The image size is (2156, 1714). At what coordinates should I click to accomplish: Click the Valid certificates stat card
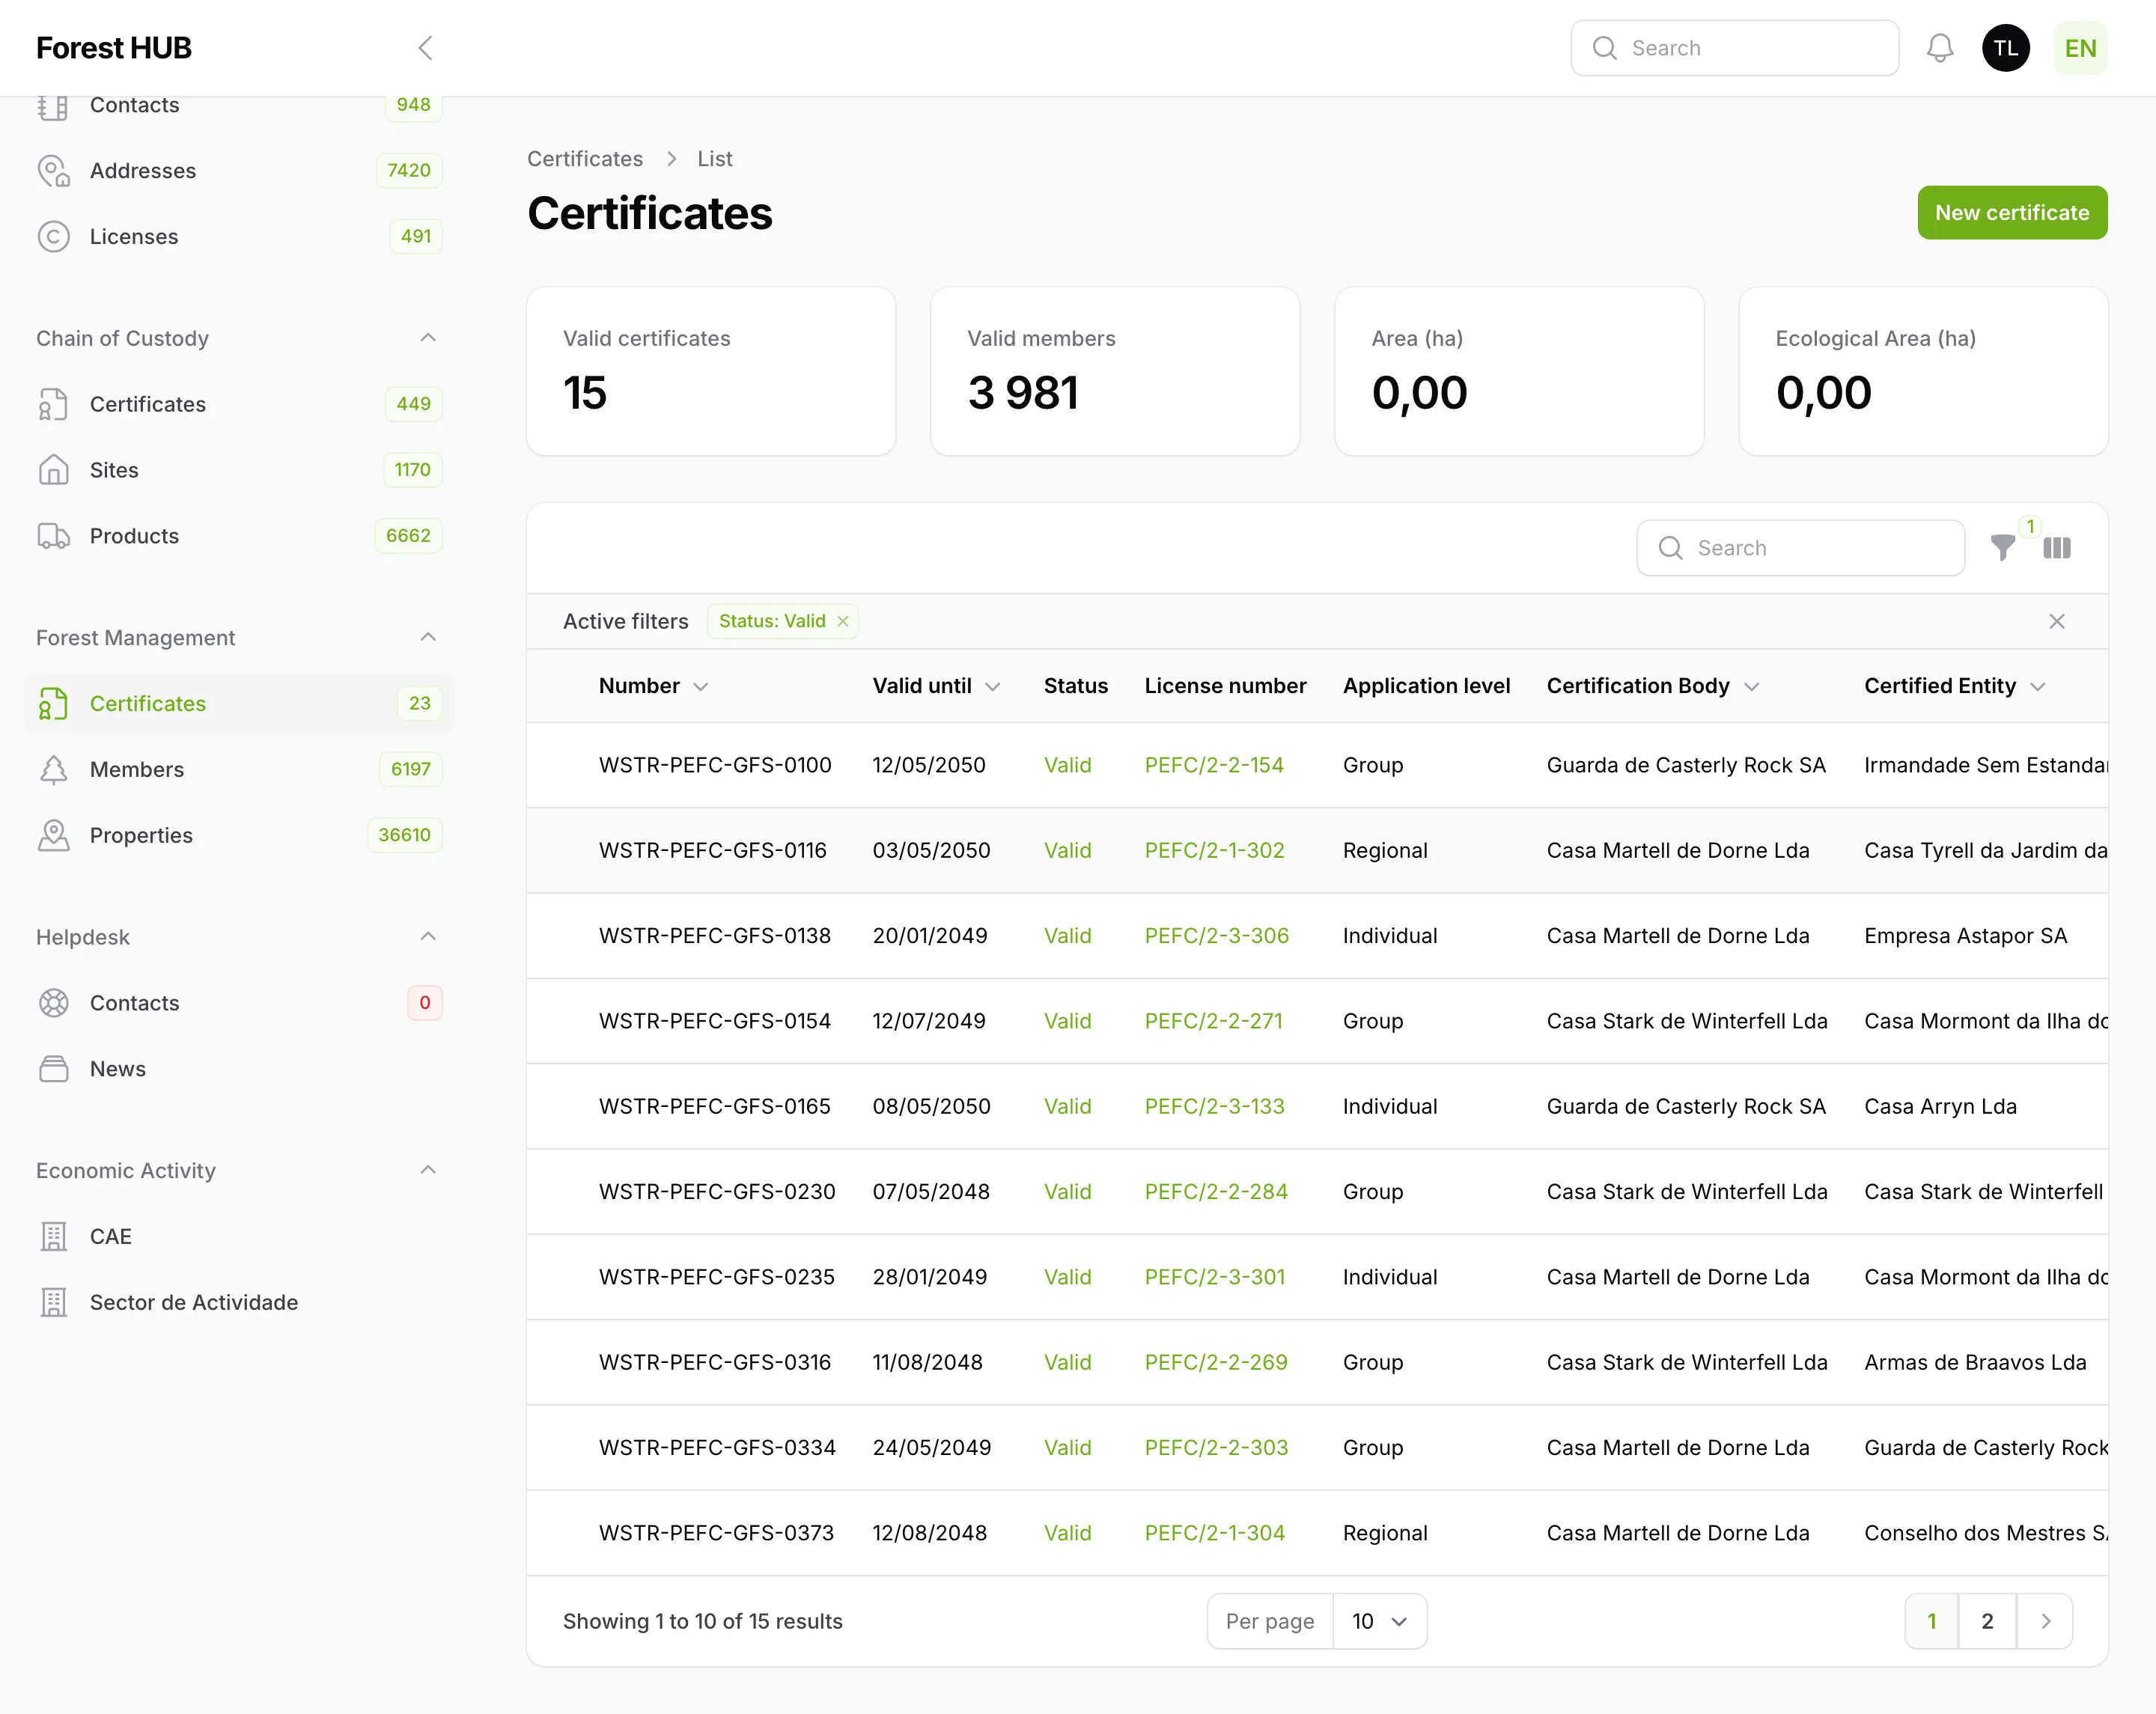coord(711,371)
